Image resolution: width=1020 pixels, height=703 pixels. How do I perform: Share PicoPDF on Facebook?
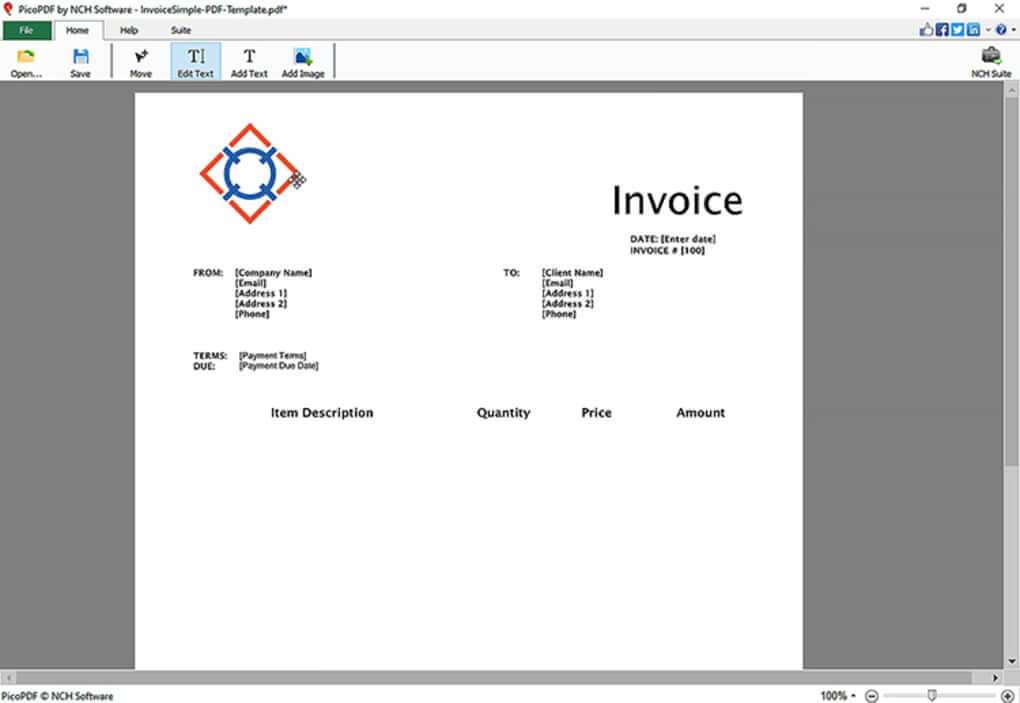point(942,29)
